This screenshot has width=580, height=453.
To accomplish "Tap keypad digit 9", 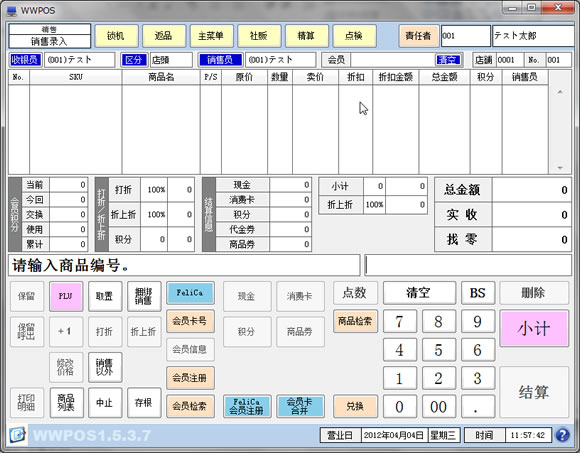I will coord(478,321).
